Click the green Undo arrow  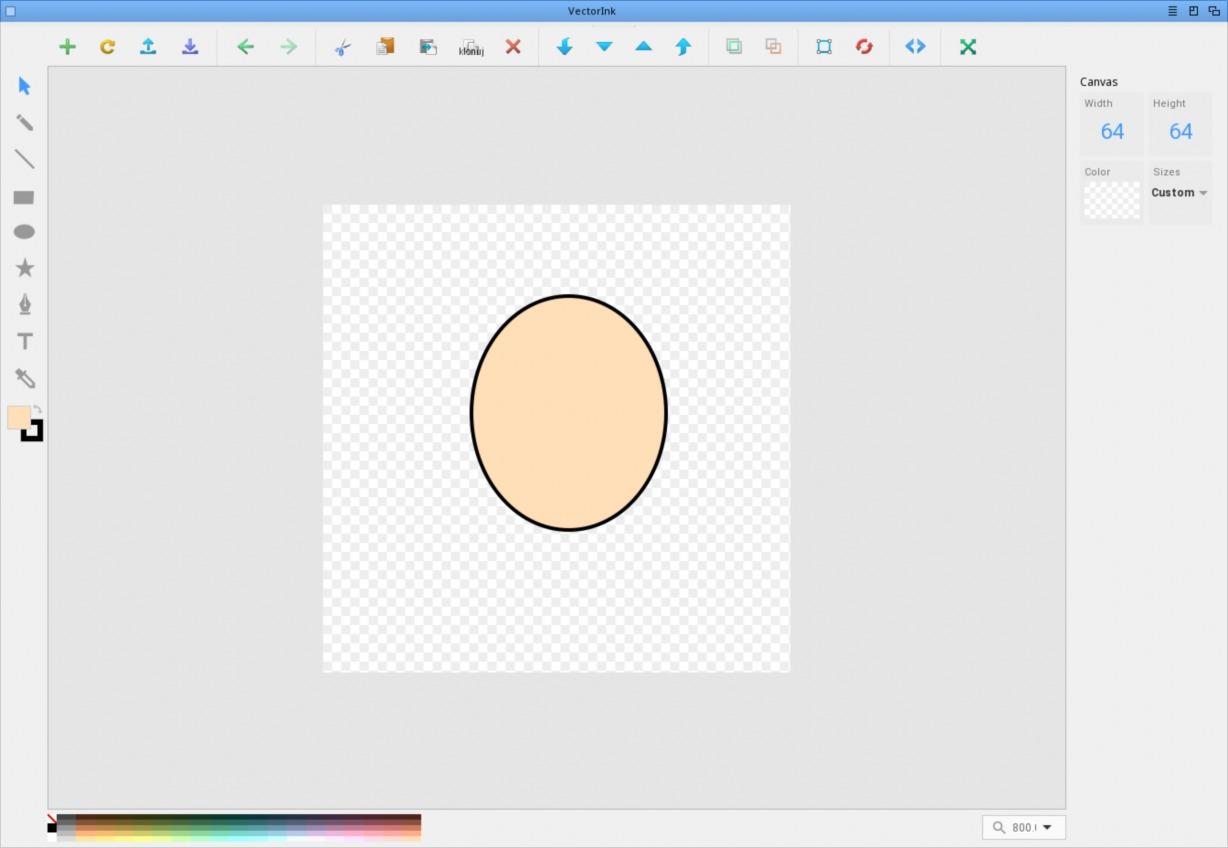(x=245, y=47)
